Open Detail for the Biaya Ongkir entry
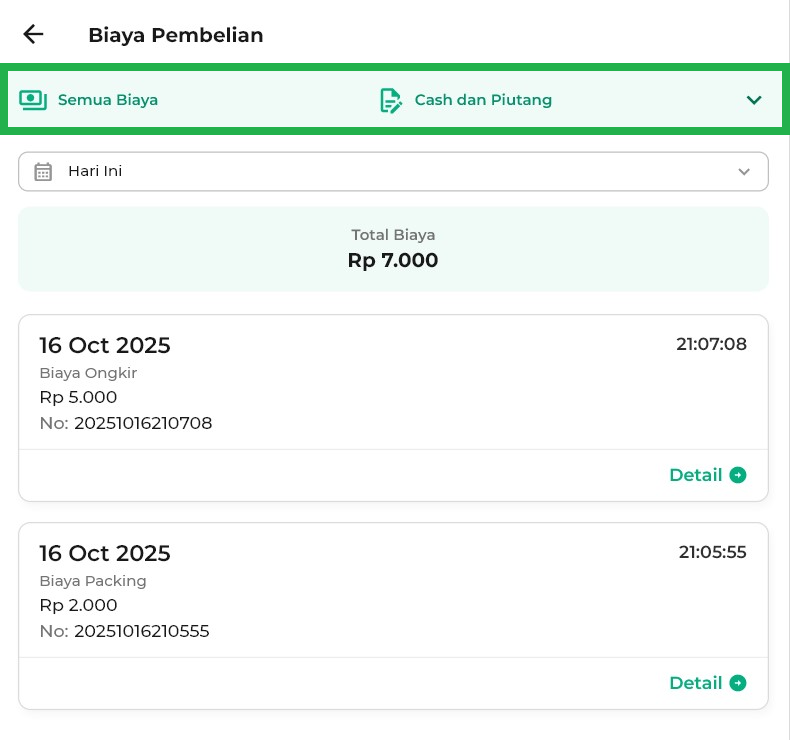Viewport: 790px width, 740px height. (x=696, y=475)
